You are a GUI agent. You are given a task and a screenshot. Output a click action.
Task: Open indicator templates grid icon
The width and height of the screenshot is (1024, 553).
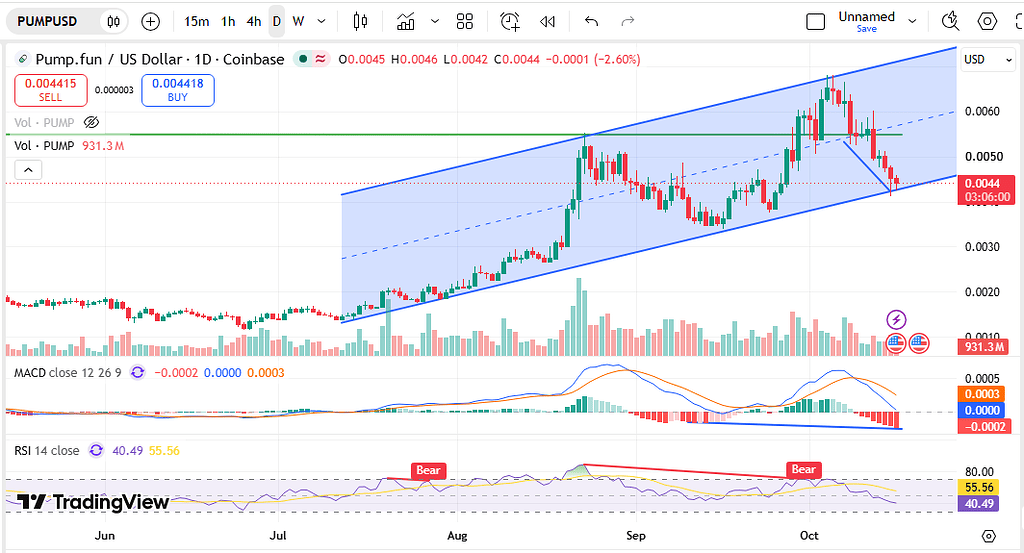pyautogui.click(x=465, y=22)
